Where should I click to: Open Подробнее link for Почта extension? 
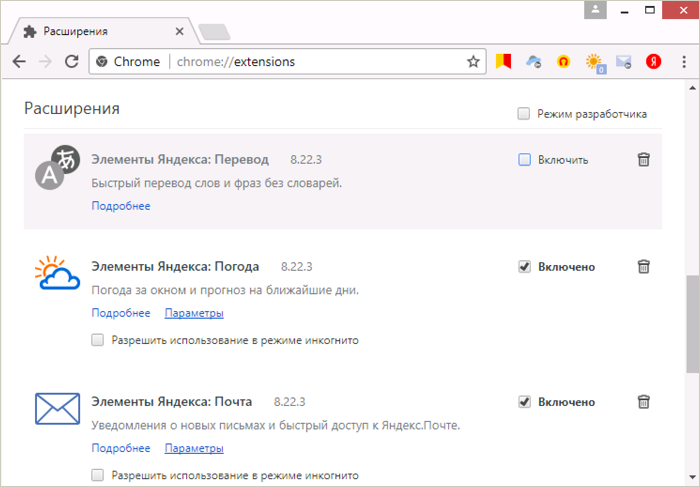click(121, 448)
